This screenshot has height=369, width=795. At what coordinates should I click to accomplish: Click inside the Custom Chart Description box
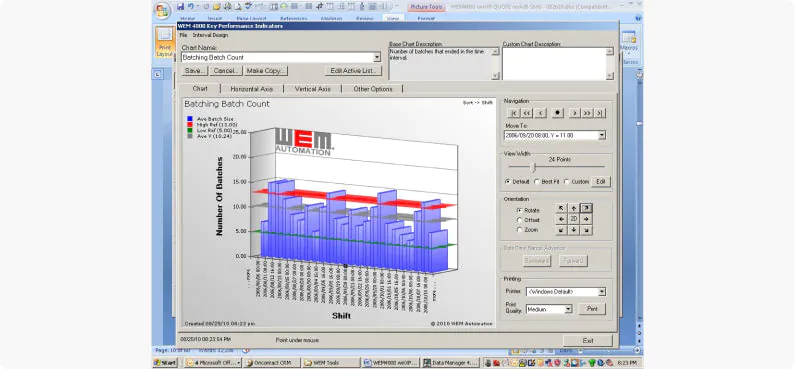[554, 63]
